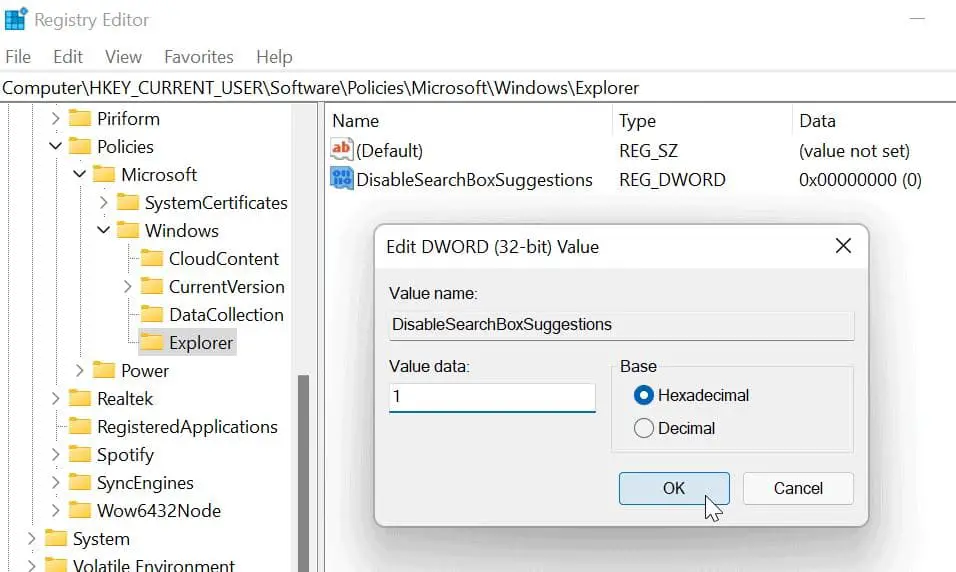
Task: Click the REG_SZ type cell
Action: [649, 151]
